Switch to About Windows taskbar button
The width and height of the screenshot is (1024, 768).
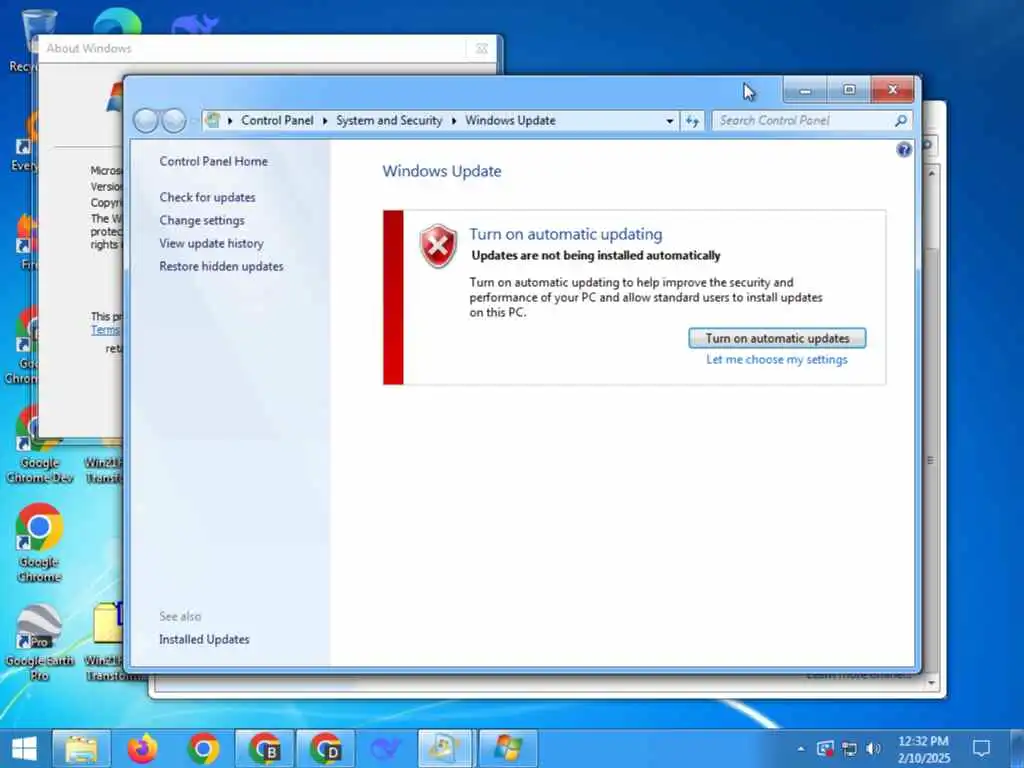click(x=508, y=749)
